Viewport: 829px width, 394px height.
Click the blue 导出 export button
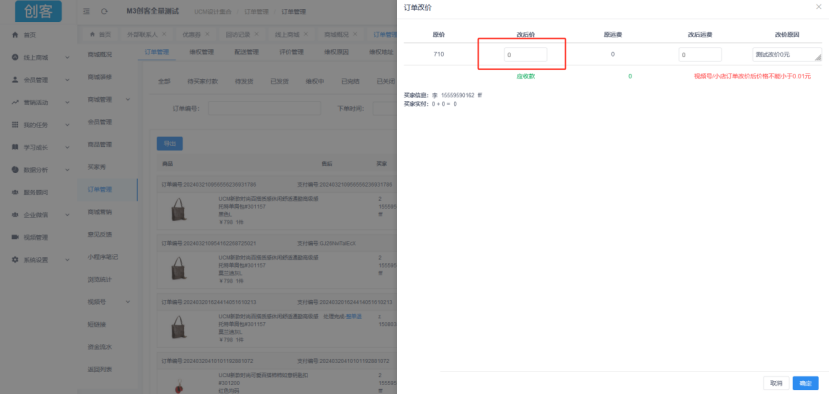click(170, 143)
